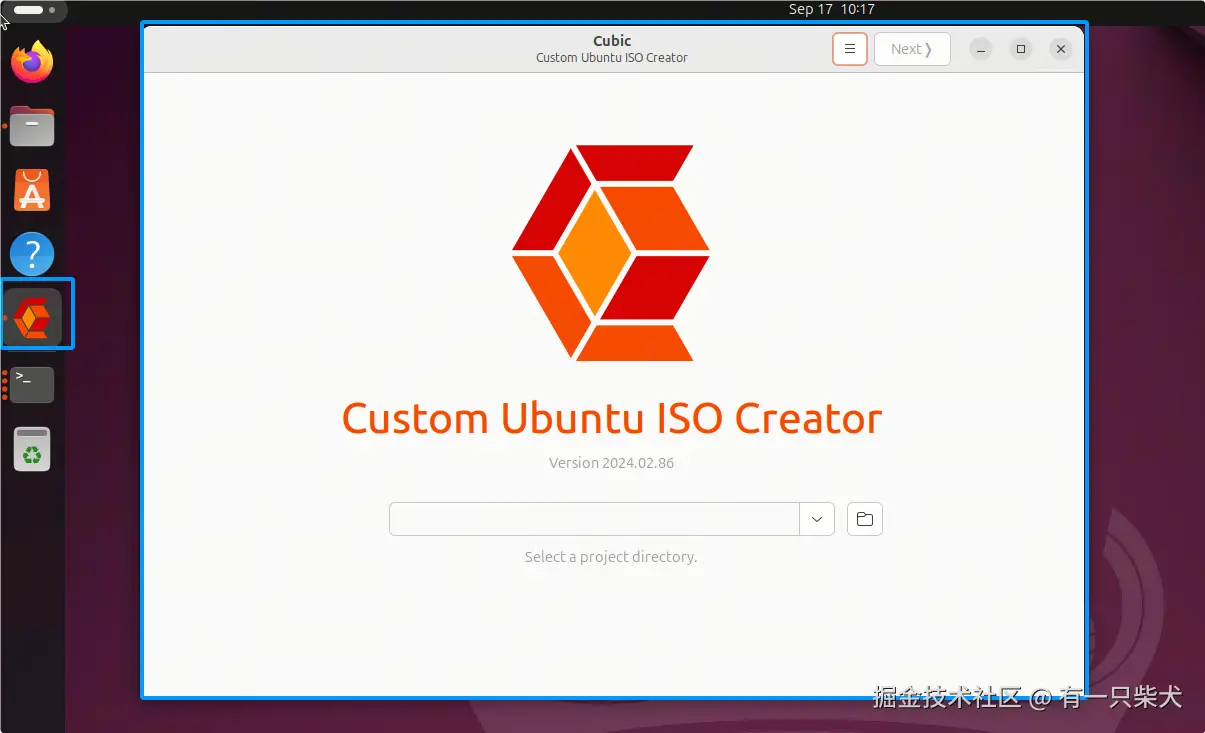This screenshot has width=1205, height=733.
Task: Open Ubuntu App Center from dock
Action: (x=32, y=190)
